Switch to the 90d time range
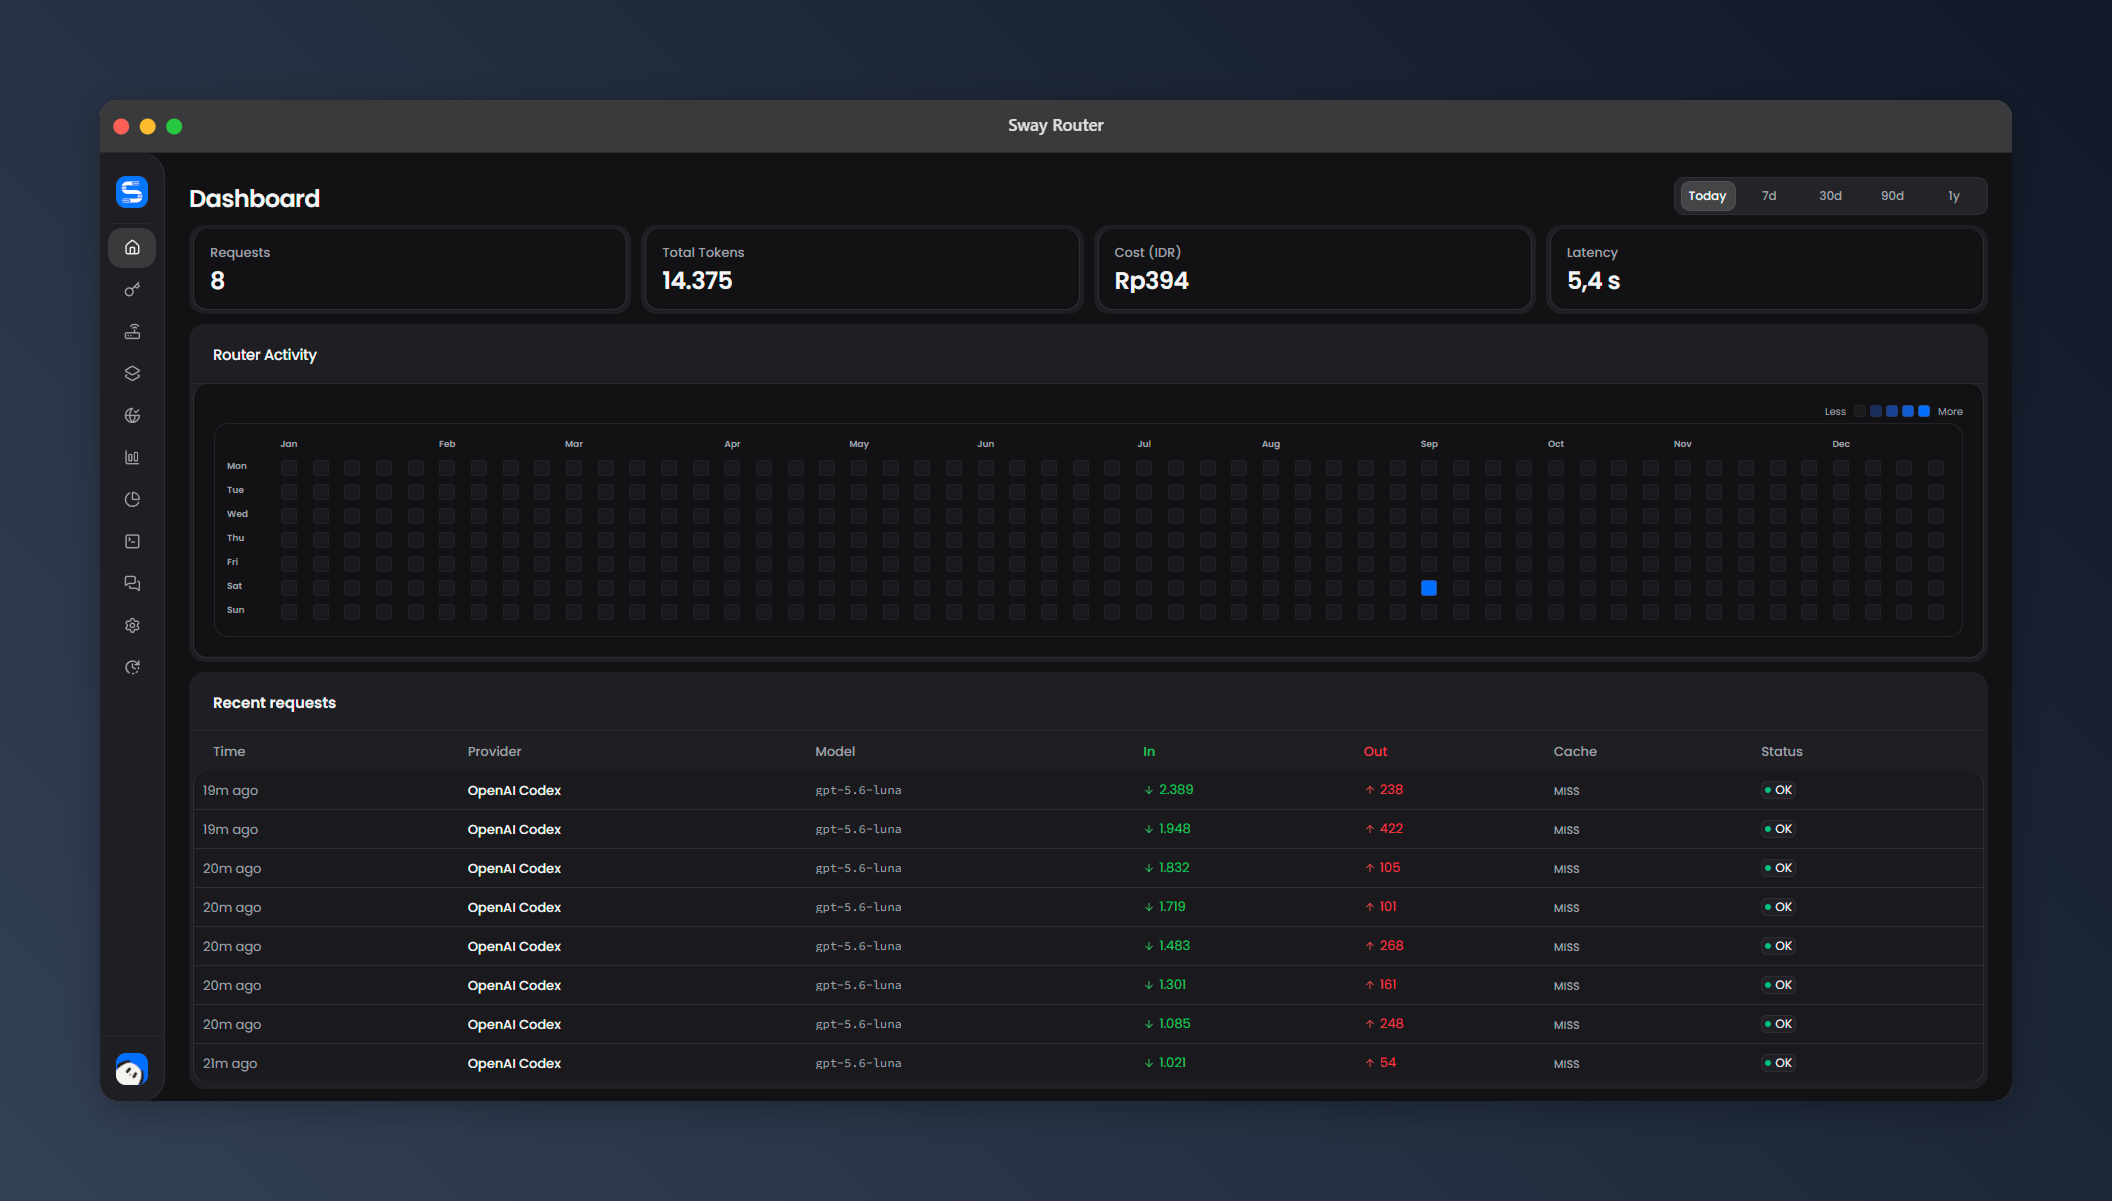This screenshot has height=1201, width=2112. [1892, 196]
